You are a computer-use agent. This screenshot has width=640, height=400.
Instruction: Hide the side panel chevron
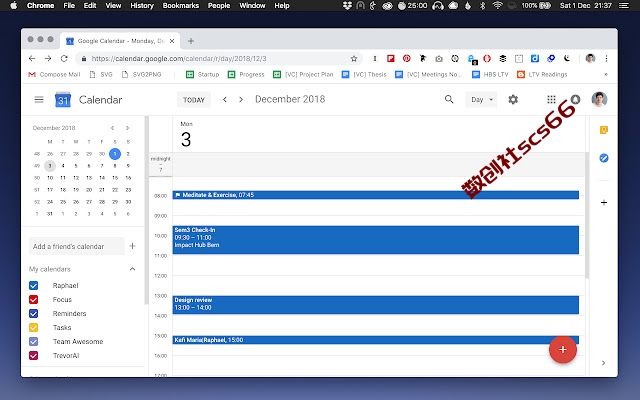(603, 363)
